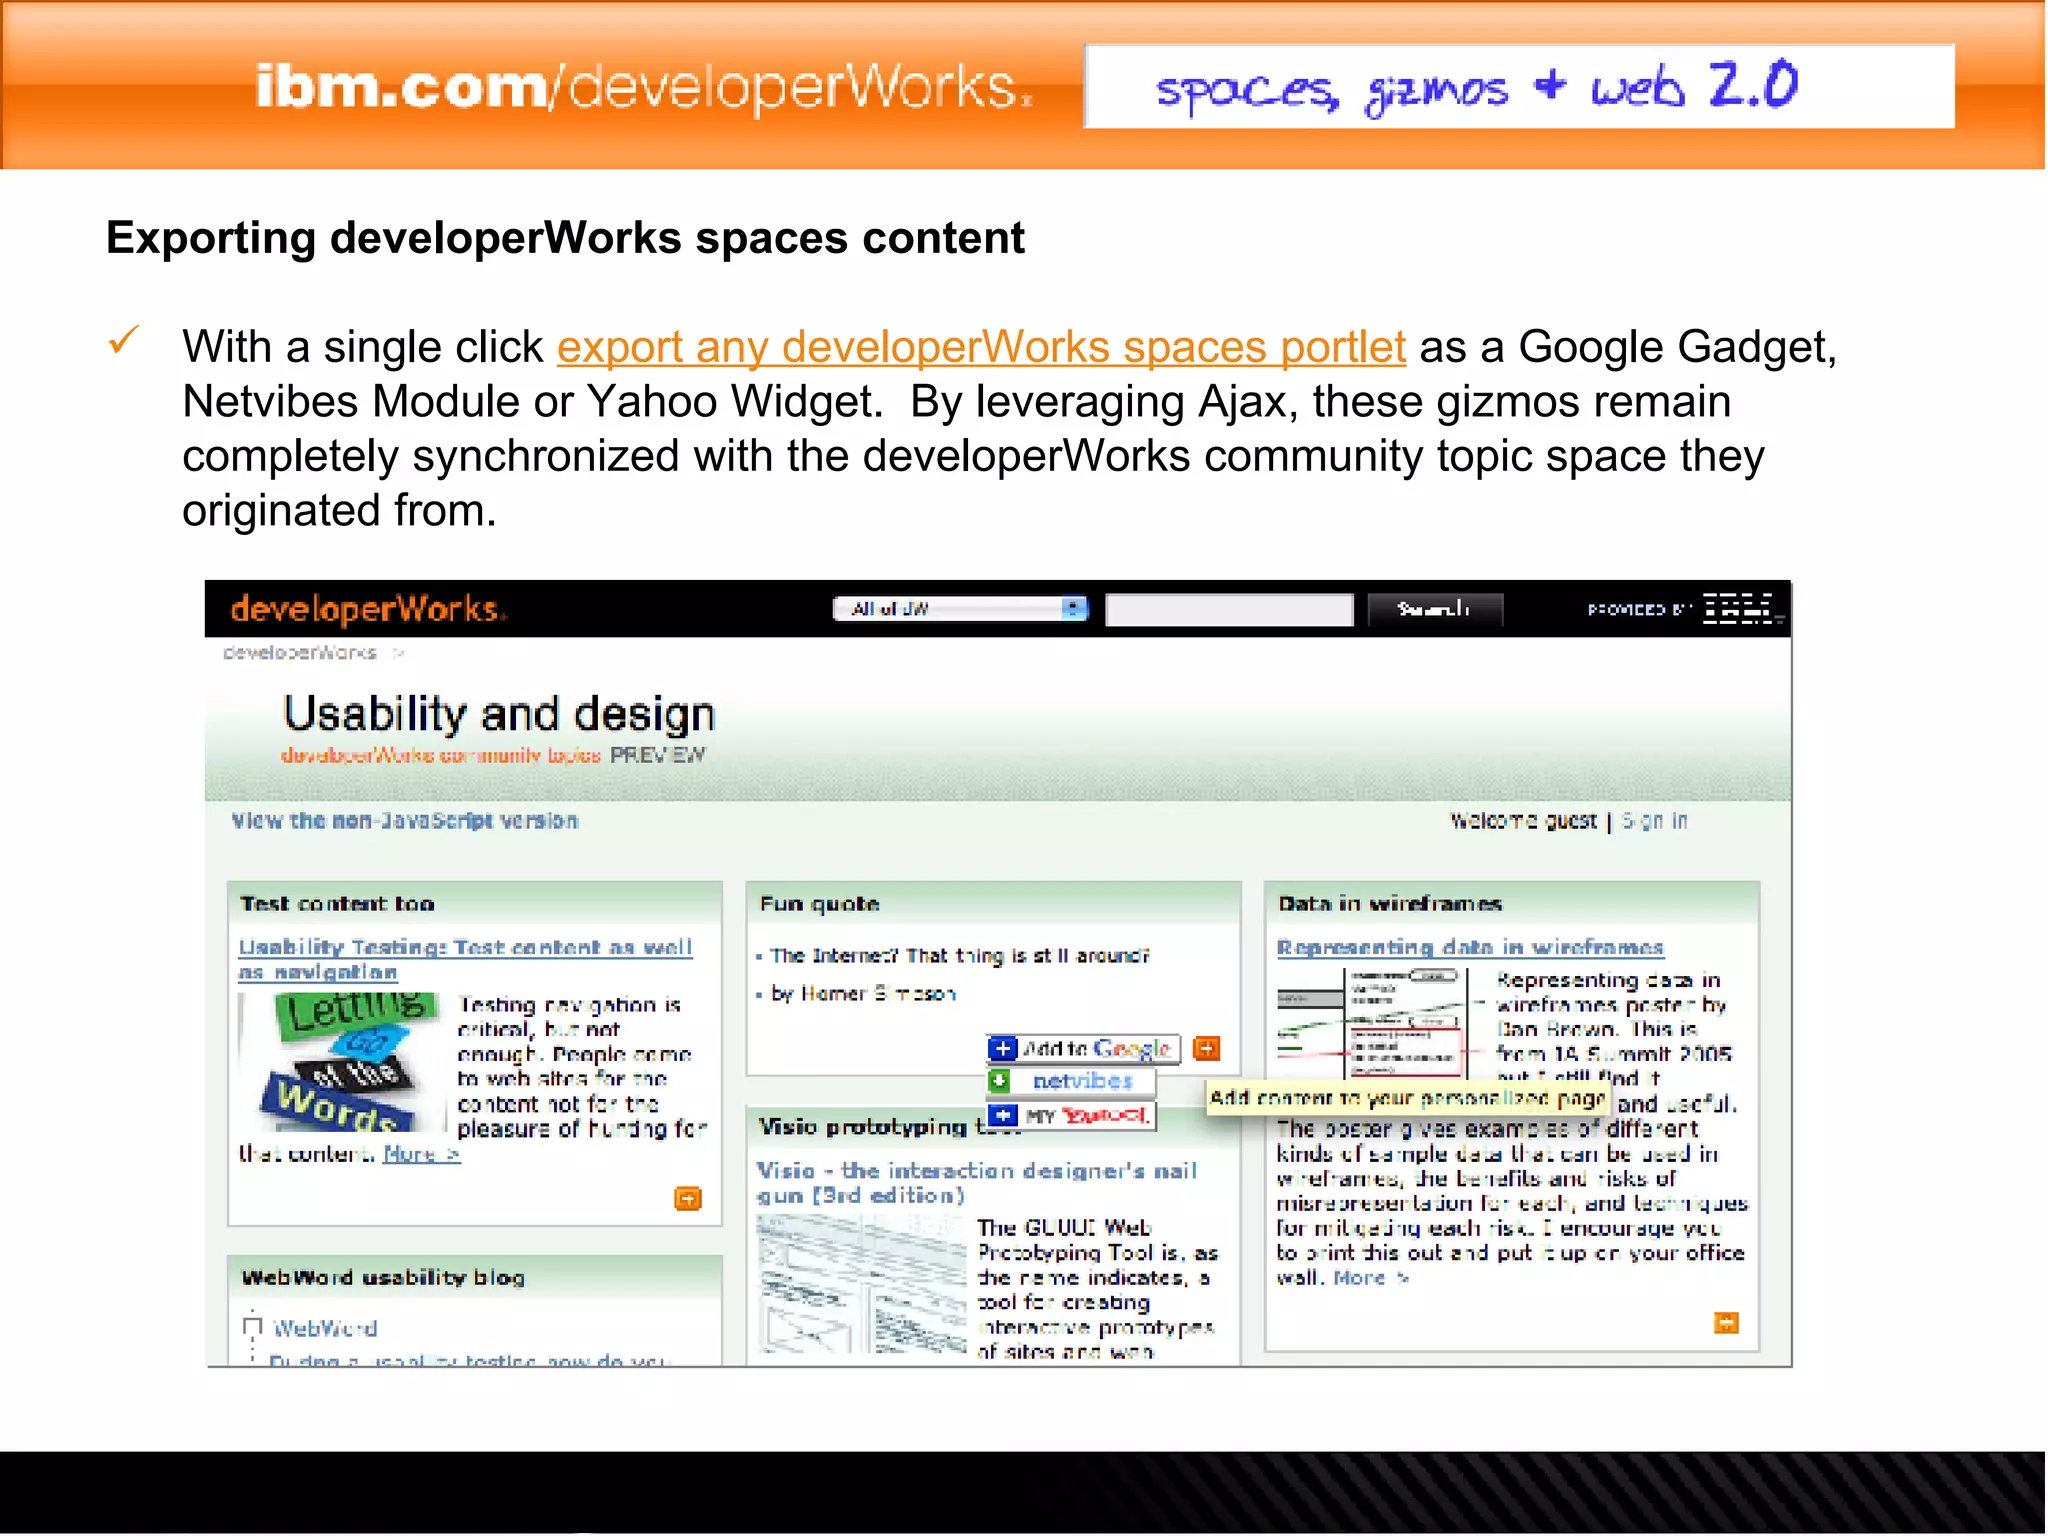Open the developerWorks logo in the black bar
2048x1536 pixels.
367,609
